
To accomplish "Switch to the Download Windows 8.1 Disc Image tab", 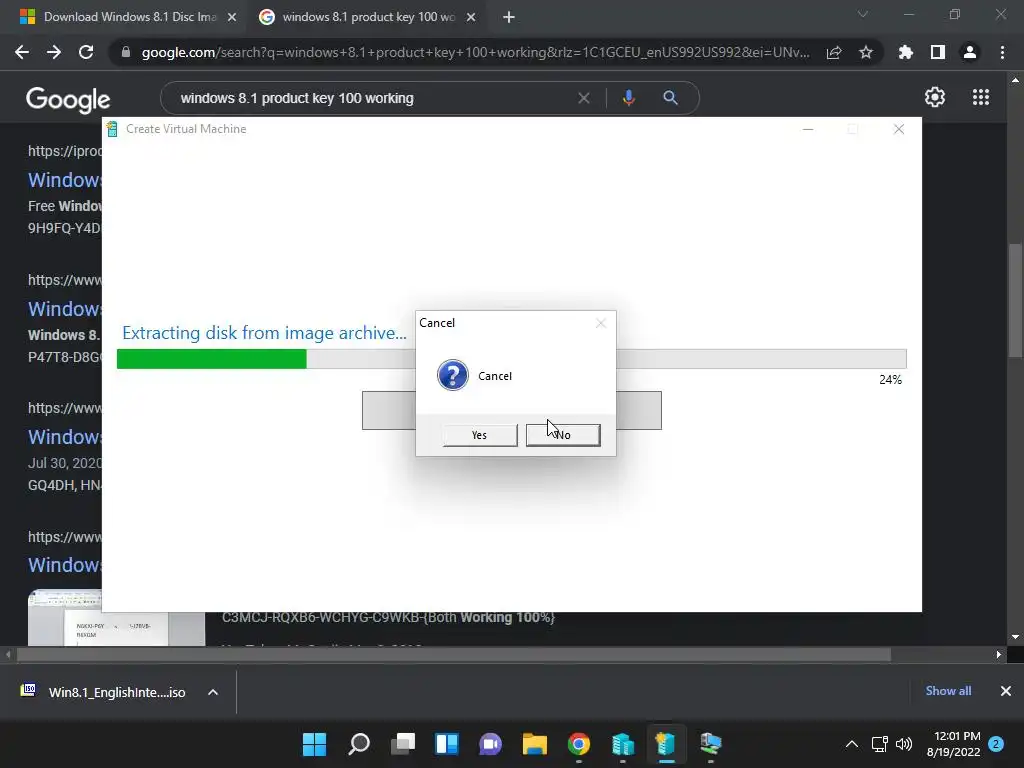I will coord(129,17).
